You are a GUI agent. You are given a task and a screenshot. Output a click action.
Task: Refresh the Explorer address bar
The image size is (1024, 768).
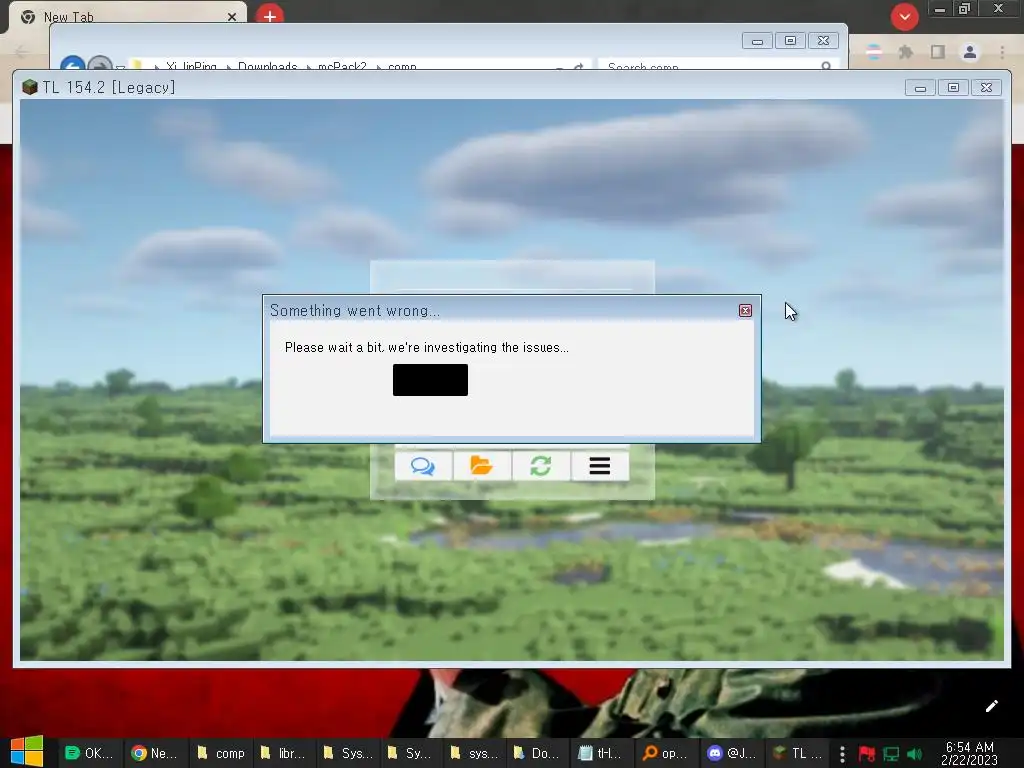point(578,67)
